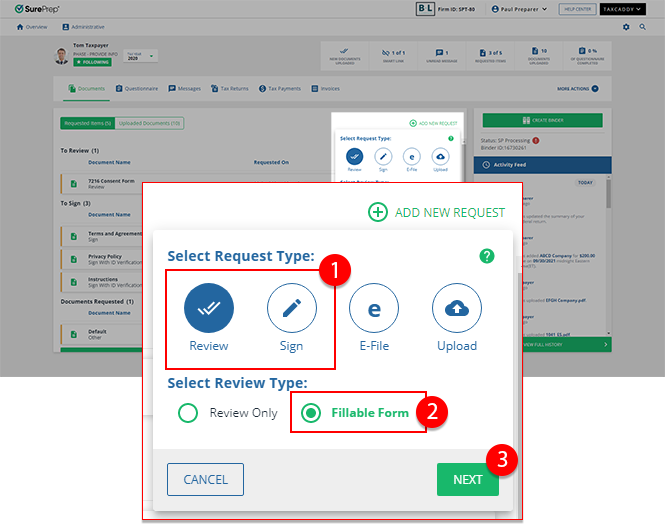Click the Terms and Agreement document name
Screen dimensions: 665x531
(115, 234)
